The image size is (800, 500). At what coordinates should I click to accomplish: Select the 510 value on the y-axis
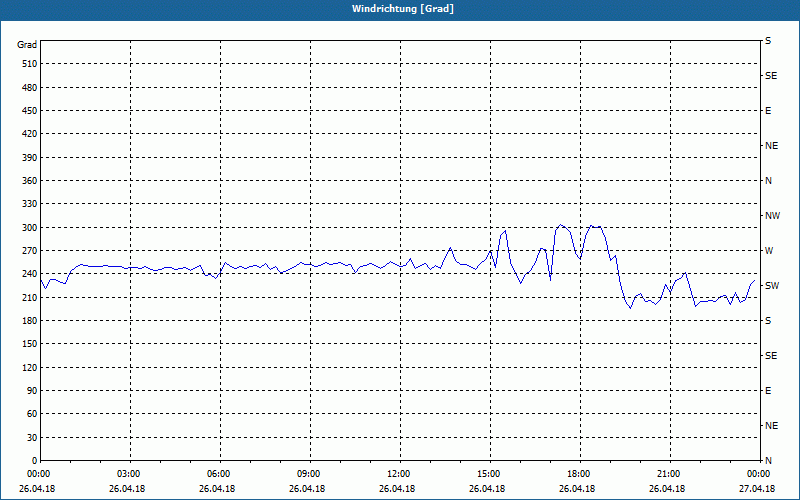pyautogui.click(x=30, y=64)
